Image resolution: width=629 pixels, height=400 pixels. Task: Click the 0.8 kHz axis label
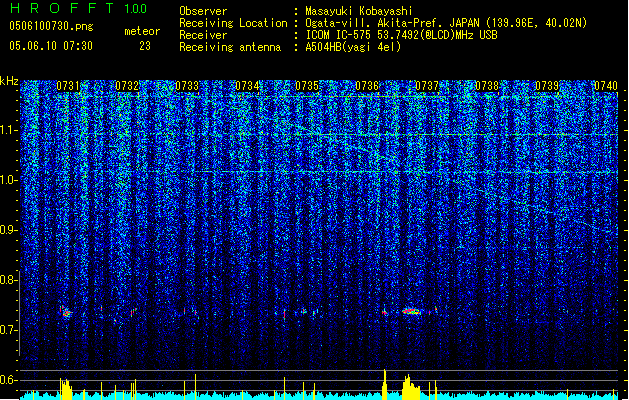(7, 280)
